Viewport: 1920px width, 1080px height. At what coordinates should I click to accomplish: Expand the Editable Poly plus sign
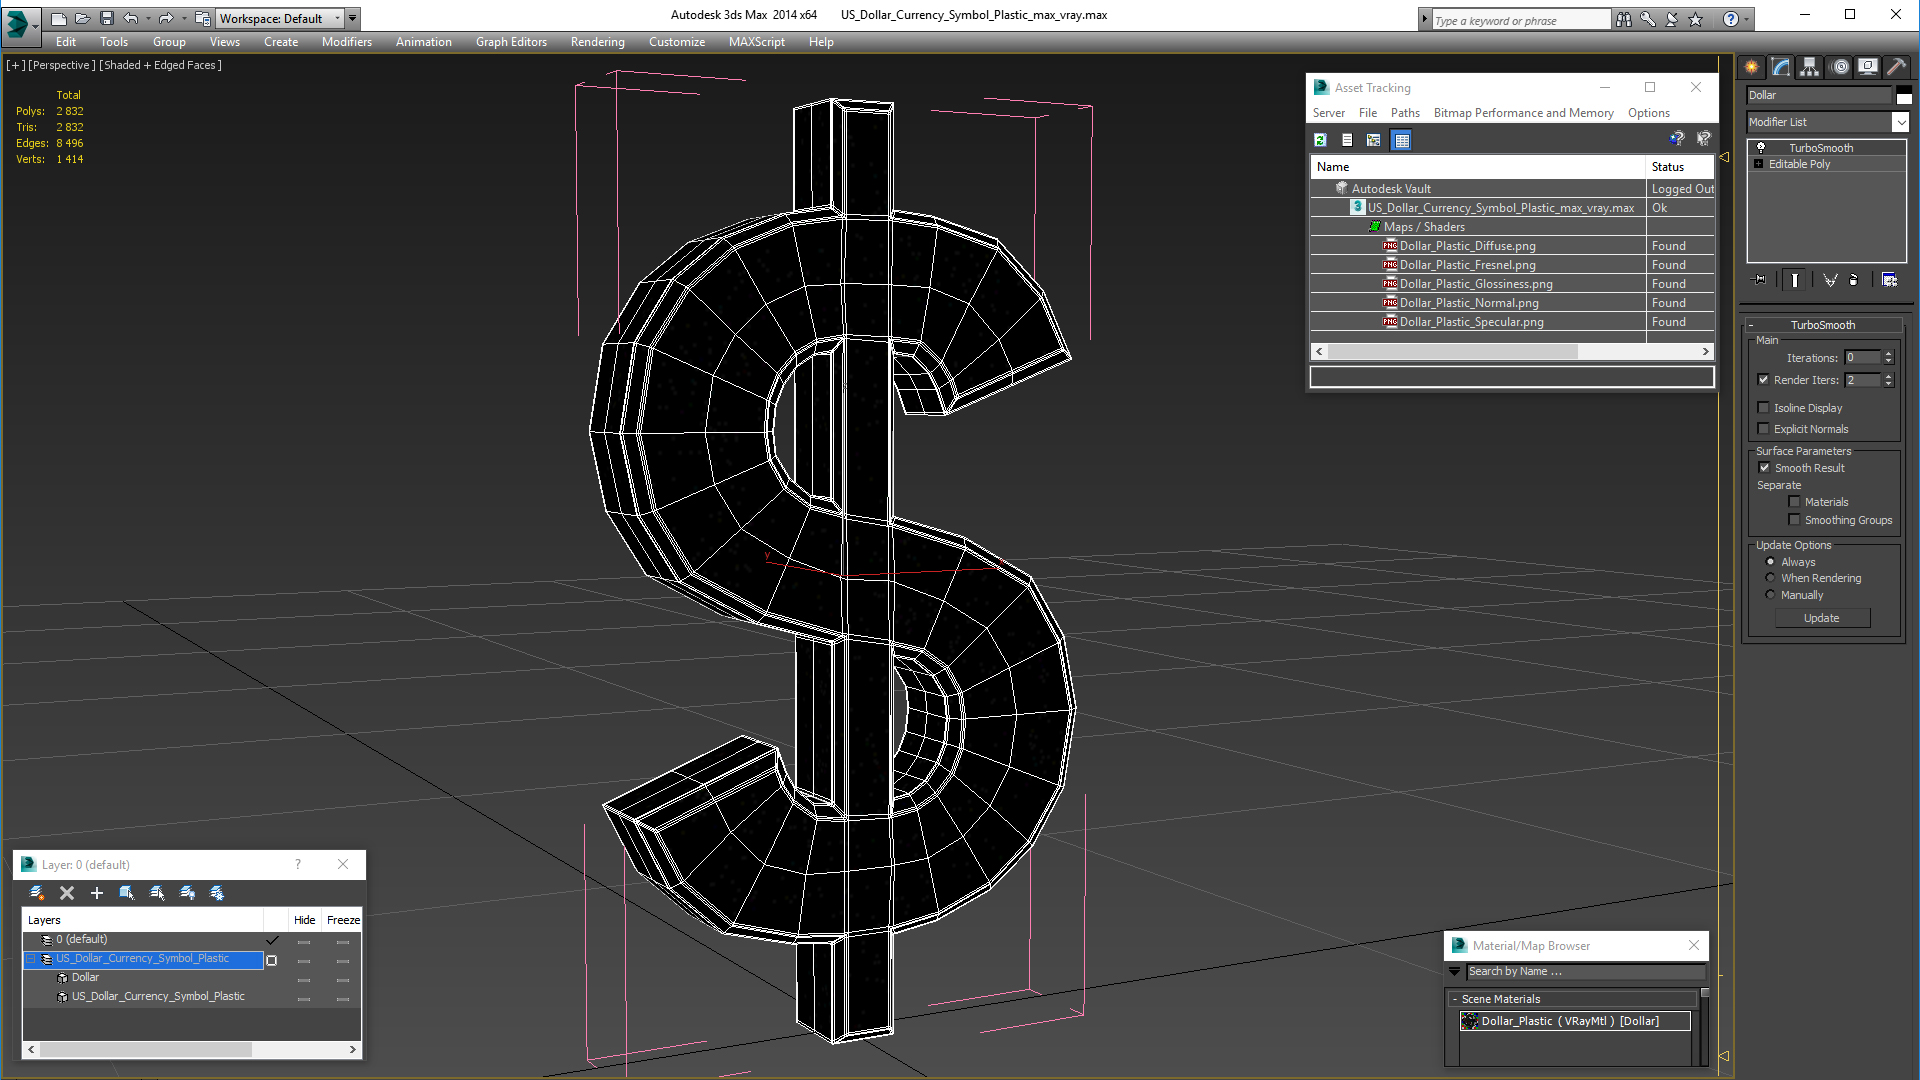1759,164
